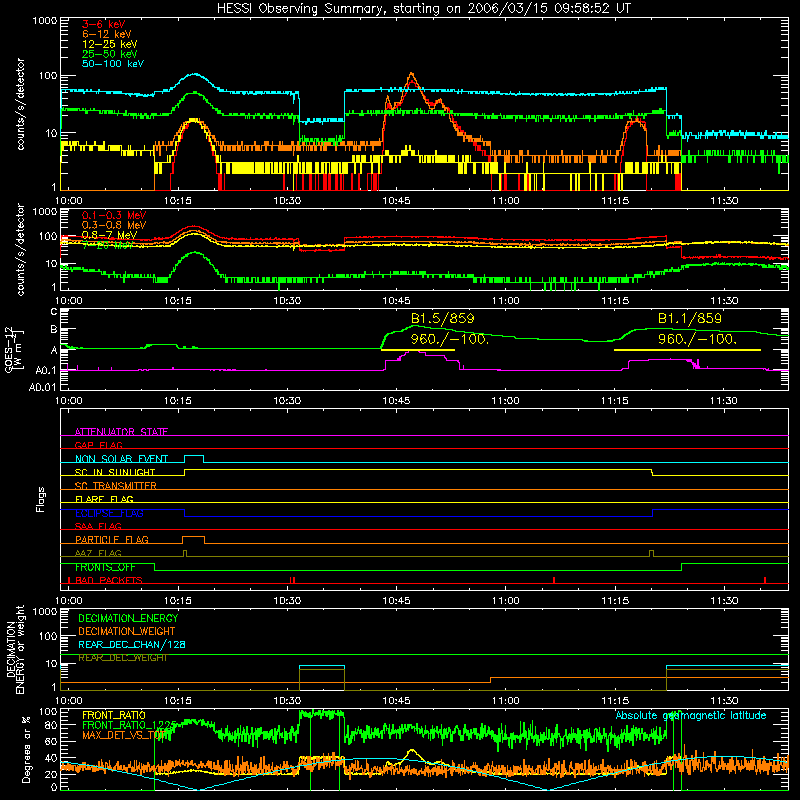800x800 pixels.
Task: Select the DECIMATION_ENERGY legend label
Action: tap(128, 618)
